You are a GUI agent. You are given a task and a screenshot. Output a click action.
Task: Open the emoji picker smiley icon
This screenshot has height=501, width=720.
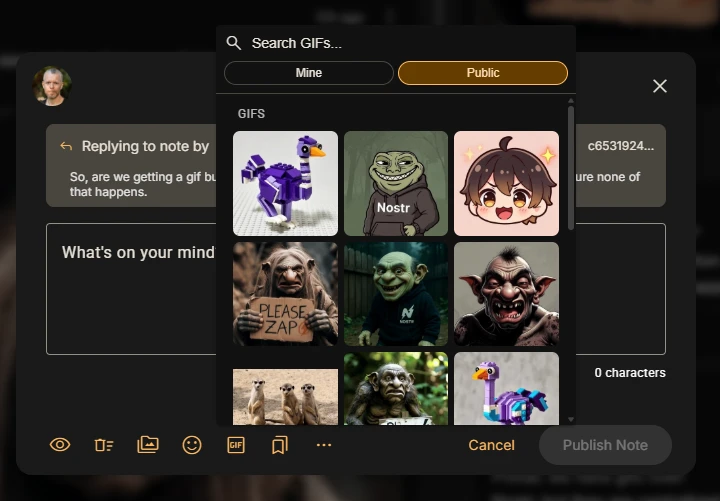[x=192, y=445]
